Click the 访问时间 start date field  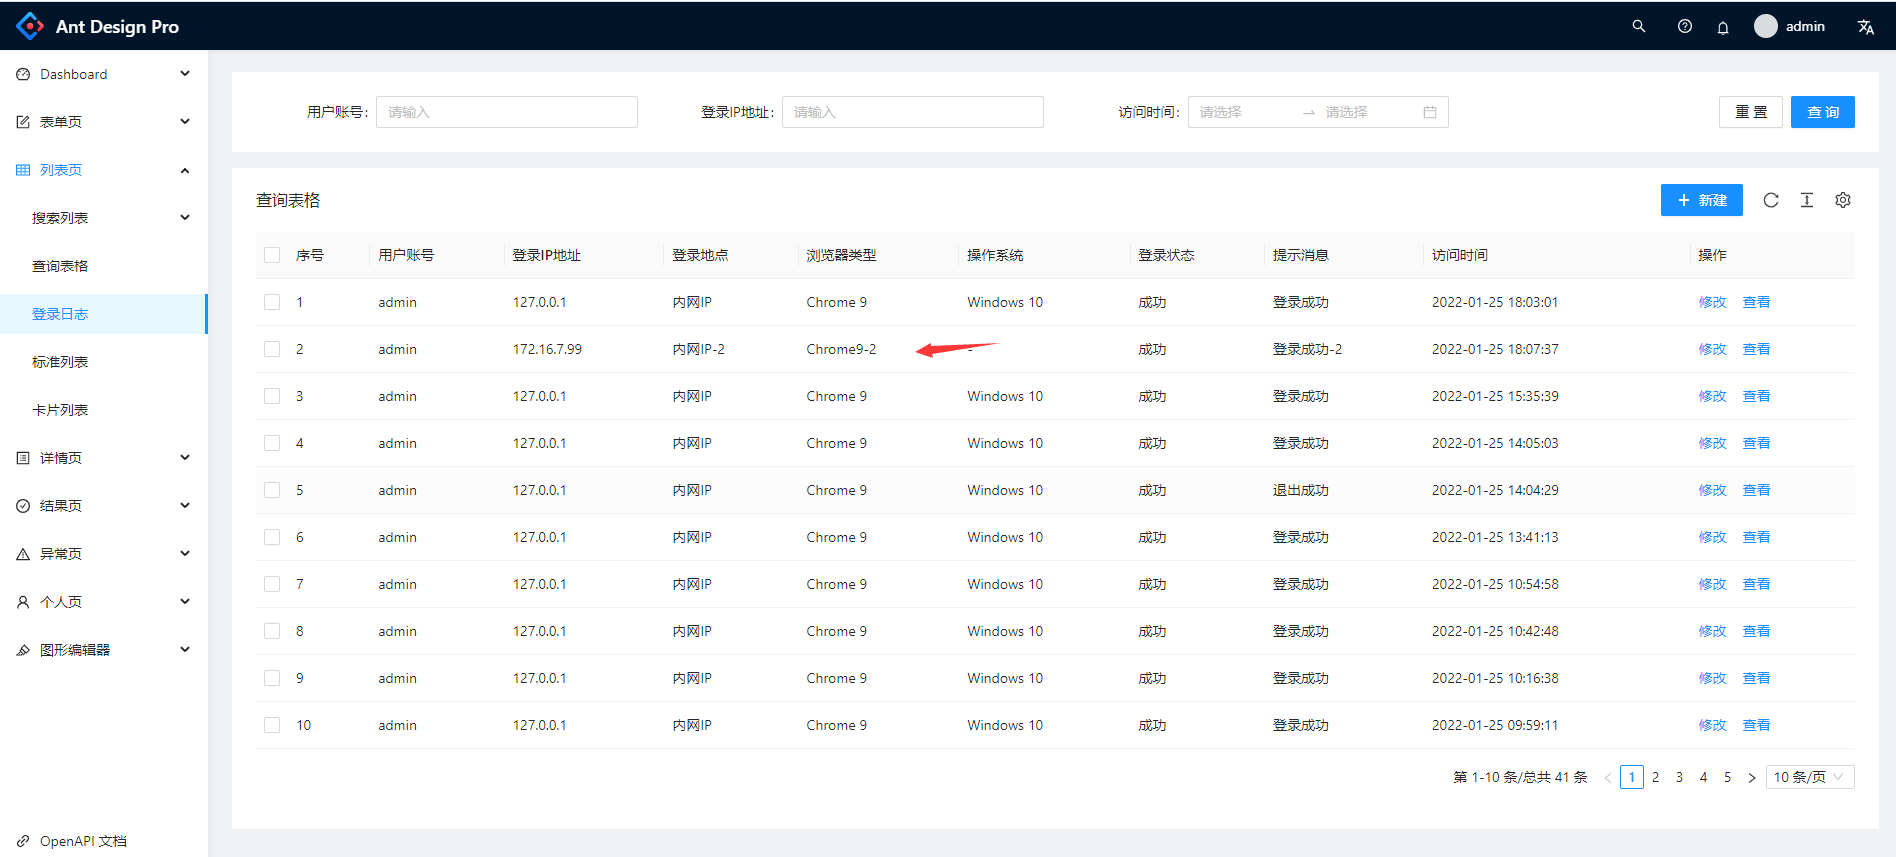point(1245,112)
